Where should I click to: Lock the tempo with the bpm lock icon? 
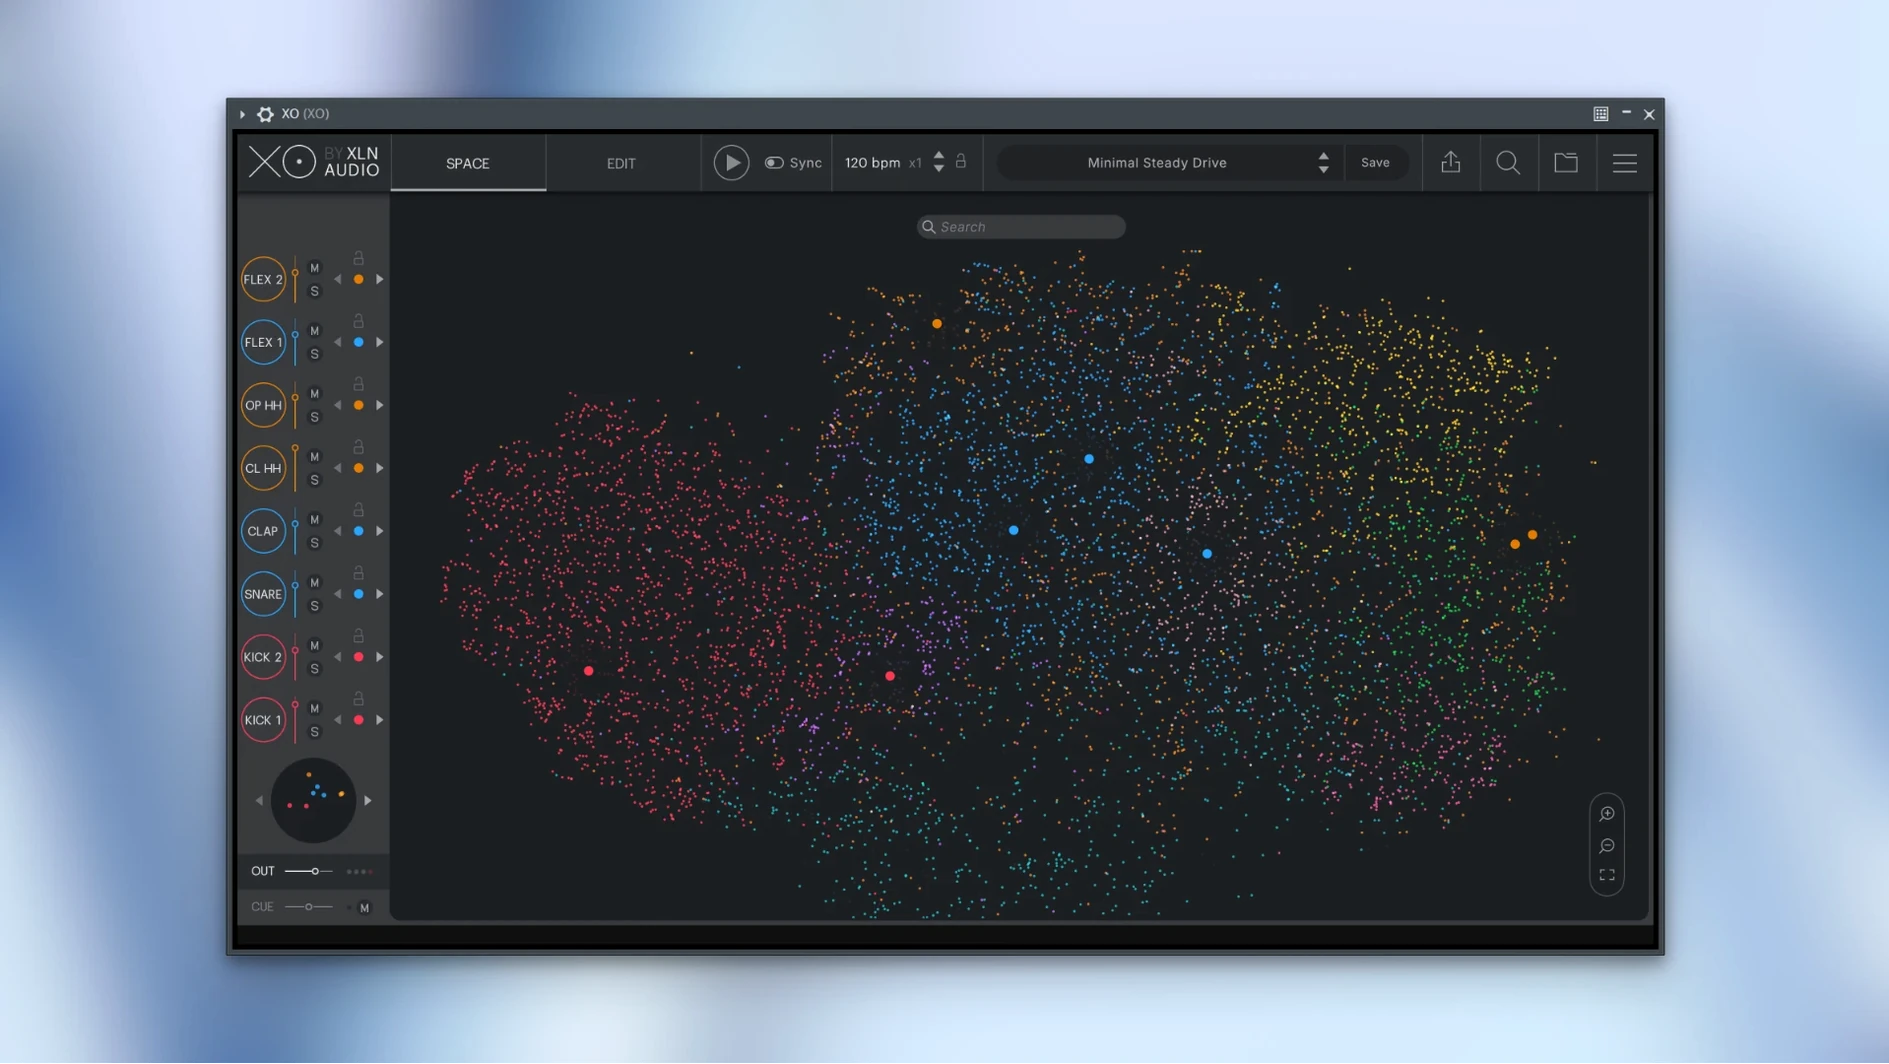961,161
